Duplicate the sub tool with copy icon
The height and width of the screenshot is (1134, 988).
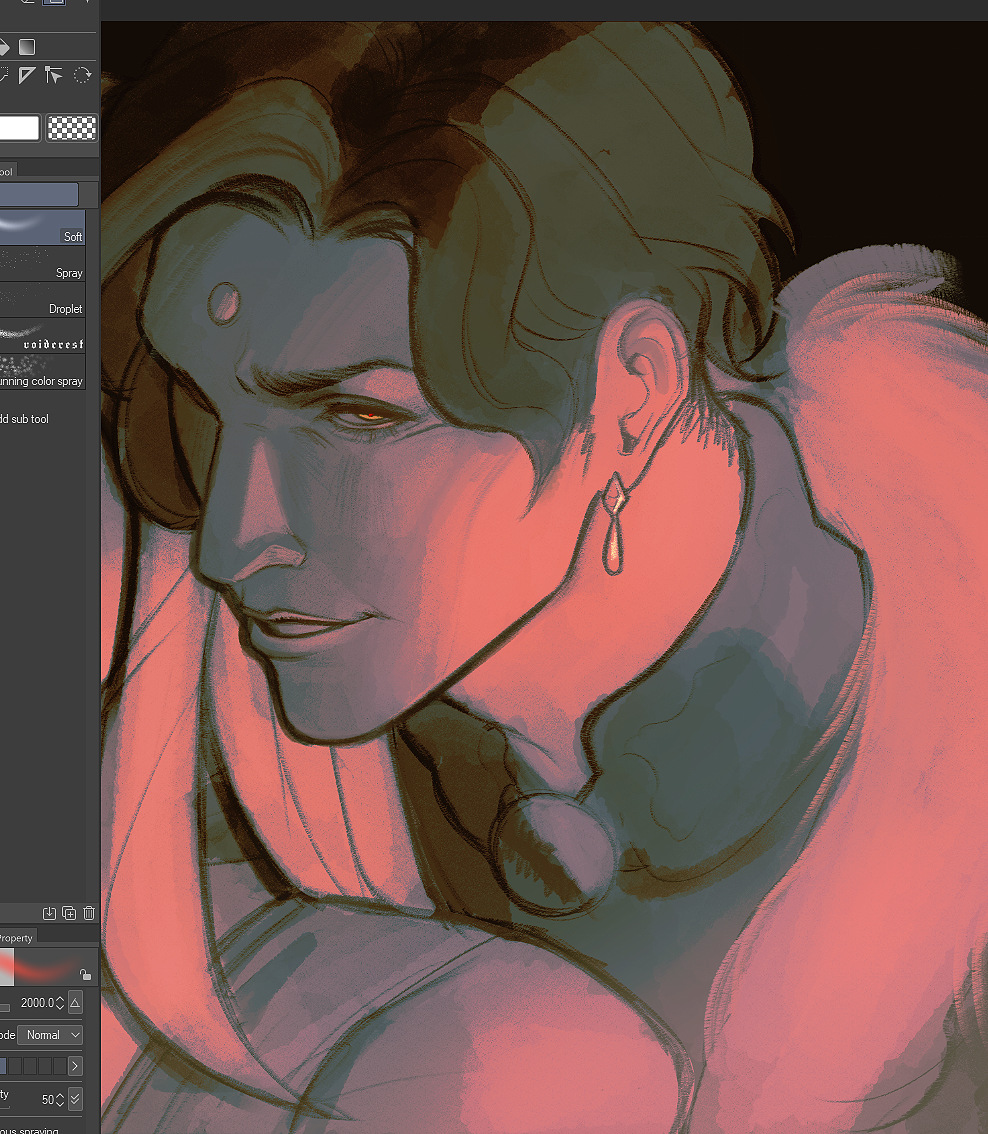69,912
